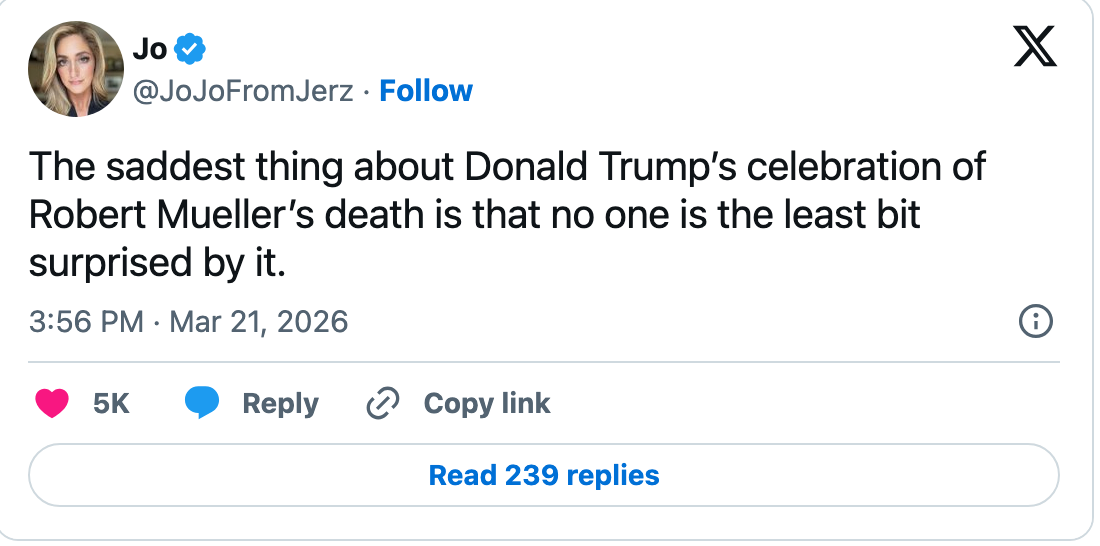Click the display name Jo
This screenshot has height=546, width=1100.
149,47
